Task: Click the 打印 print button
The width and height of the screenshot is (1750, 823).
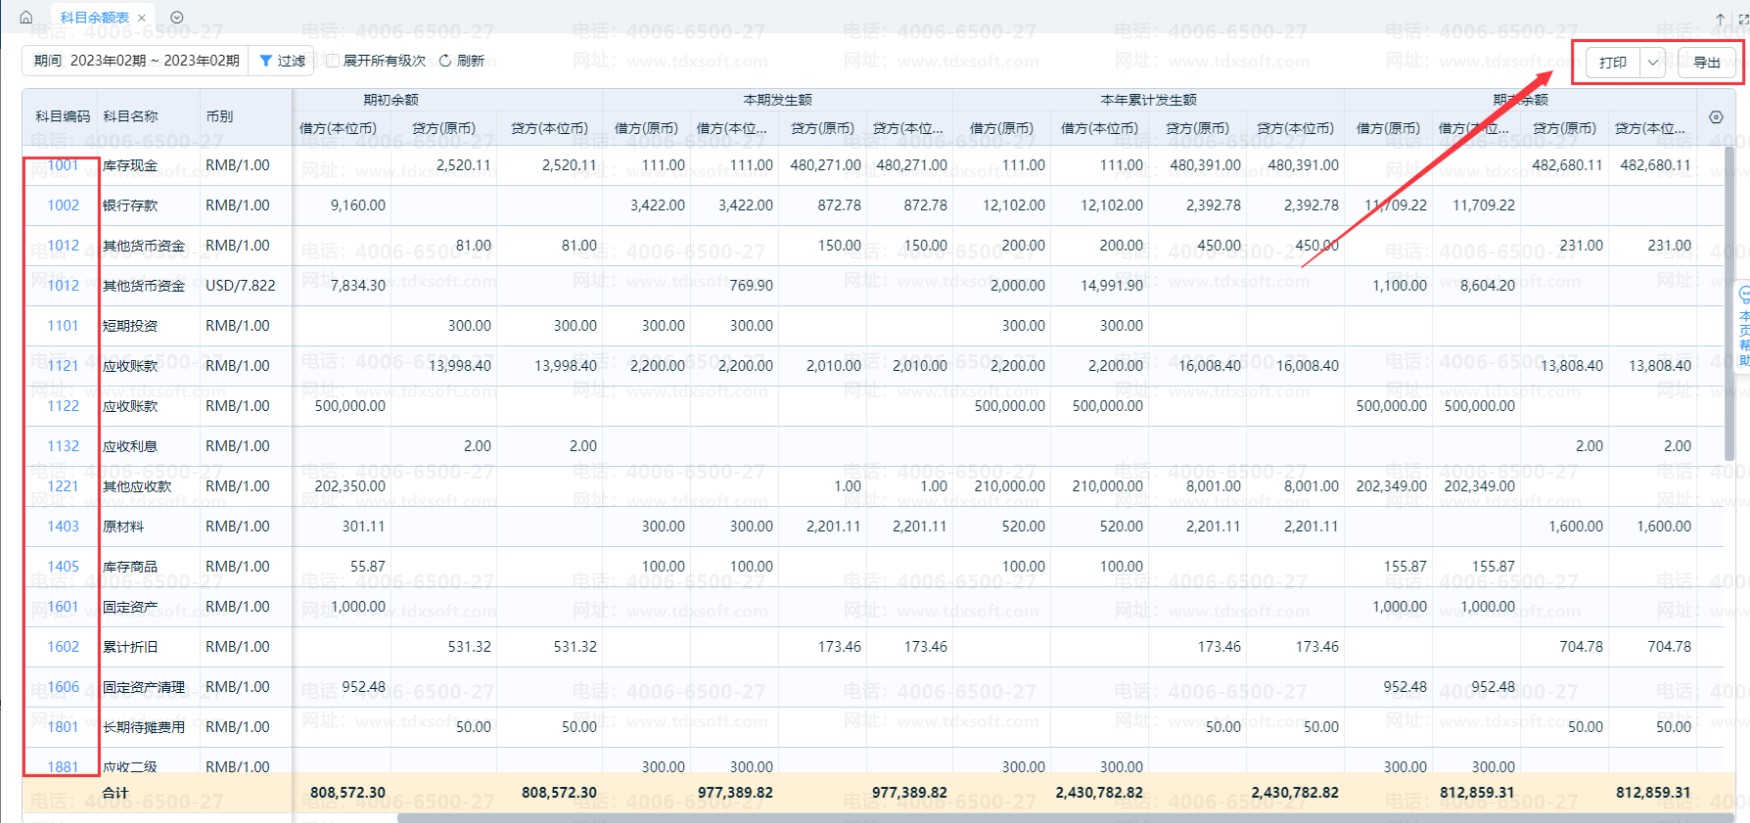Action: [x=1612, y=62]
